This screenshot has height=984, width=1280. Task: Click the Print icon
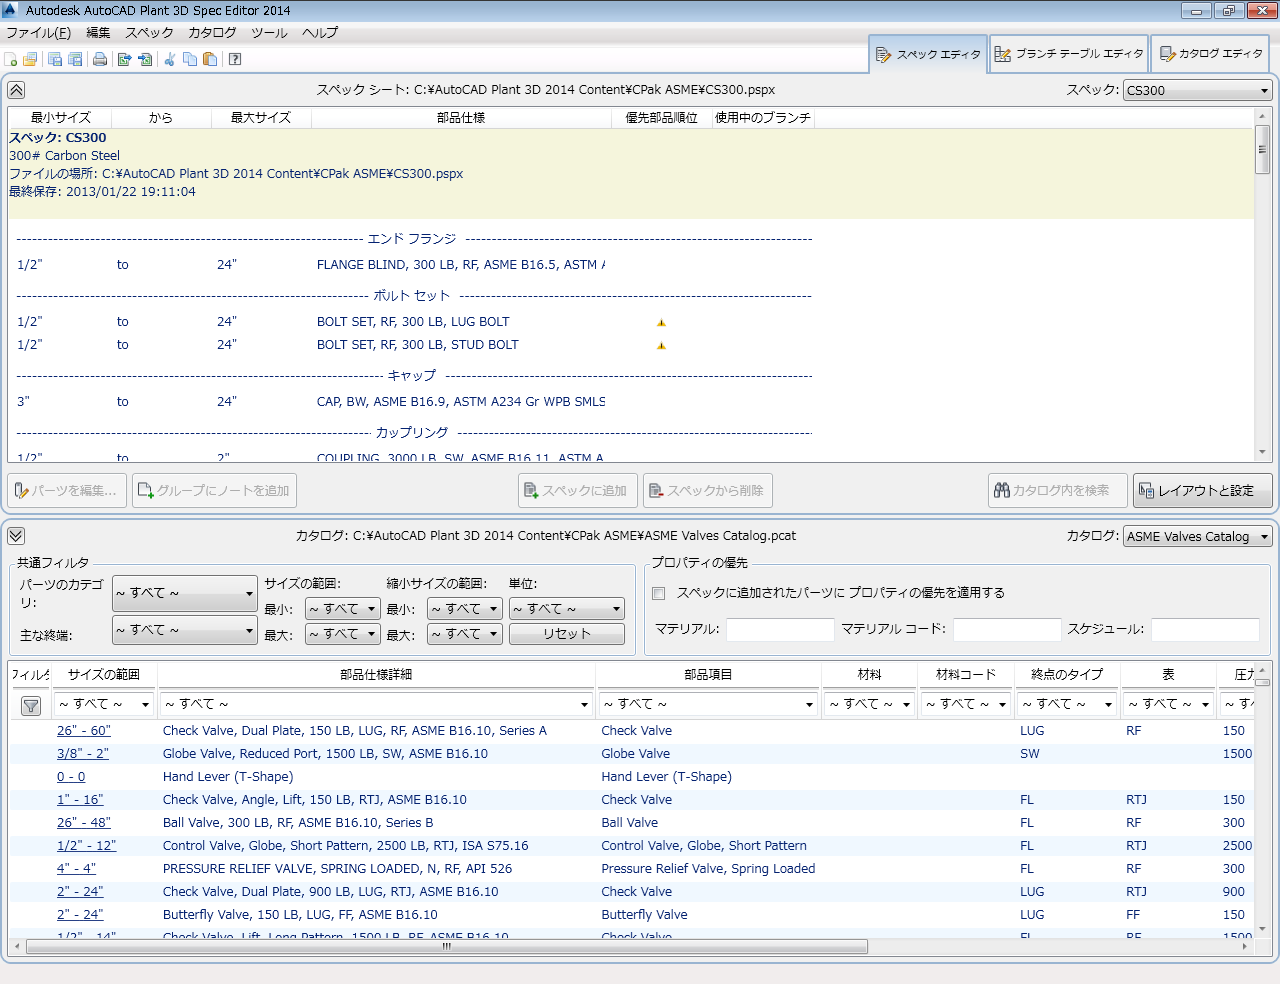coord(100,59)
